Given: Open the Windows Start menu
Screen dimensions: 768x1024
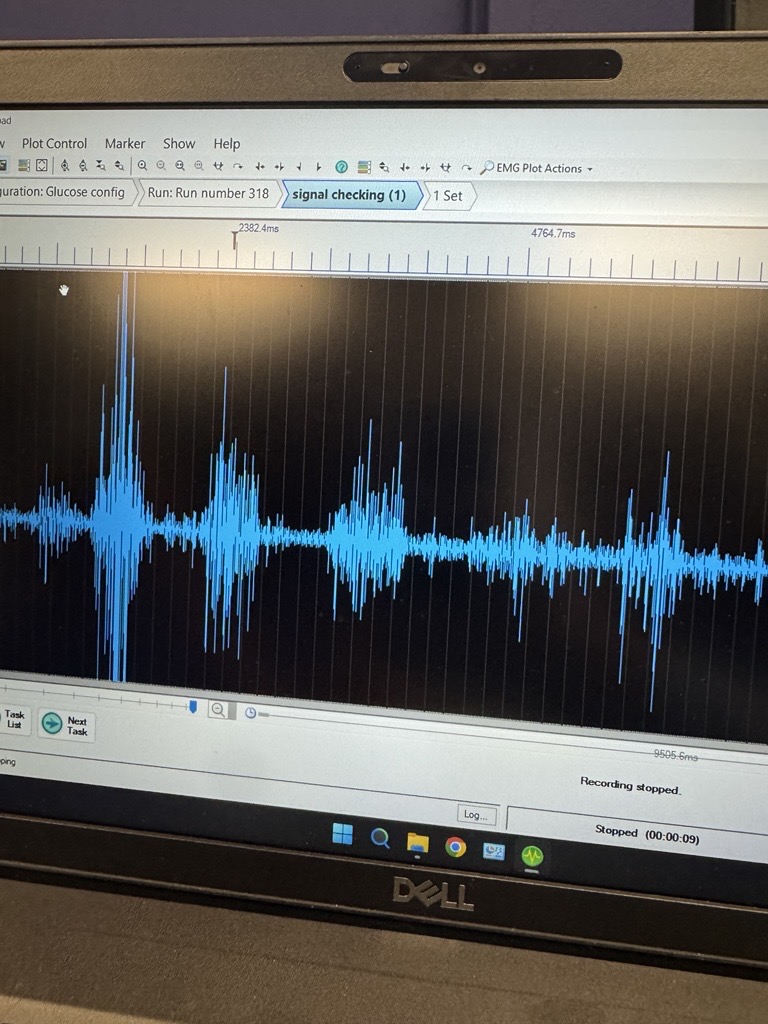Looking at the screenshot, I should (x=343, y=833).
